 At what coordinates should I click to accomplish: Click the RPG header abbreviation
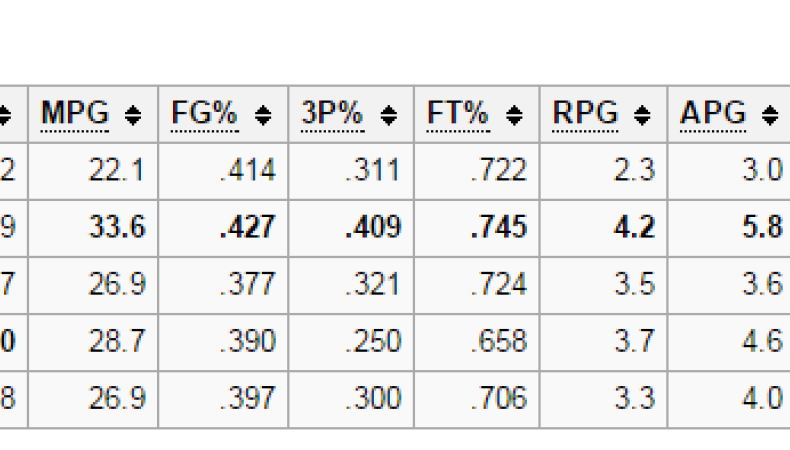[585, 115]
